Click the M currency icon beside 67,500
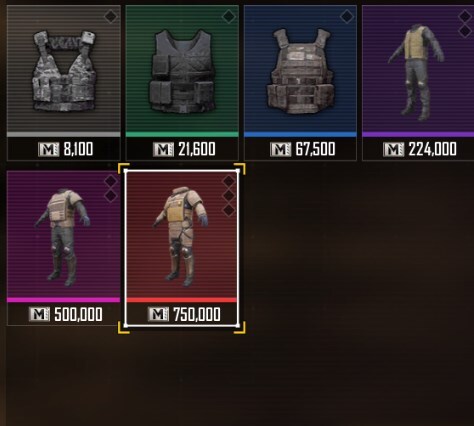The height and width of the screenshot is (426, 474). click(x=281, y=149)
